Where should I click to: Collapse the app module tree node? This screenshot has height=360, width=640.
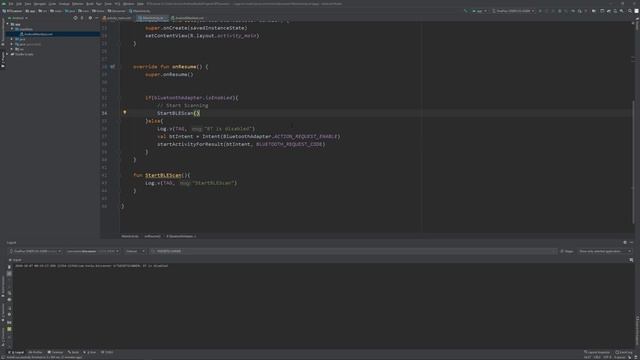tap(7, 24)
